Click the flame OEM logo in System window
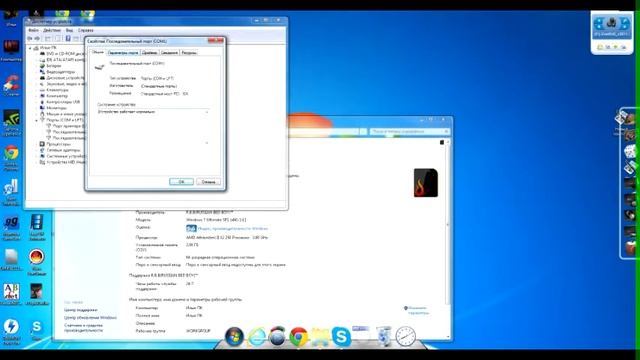Screen dimensions: 640x360 click(426, 182)
